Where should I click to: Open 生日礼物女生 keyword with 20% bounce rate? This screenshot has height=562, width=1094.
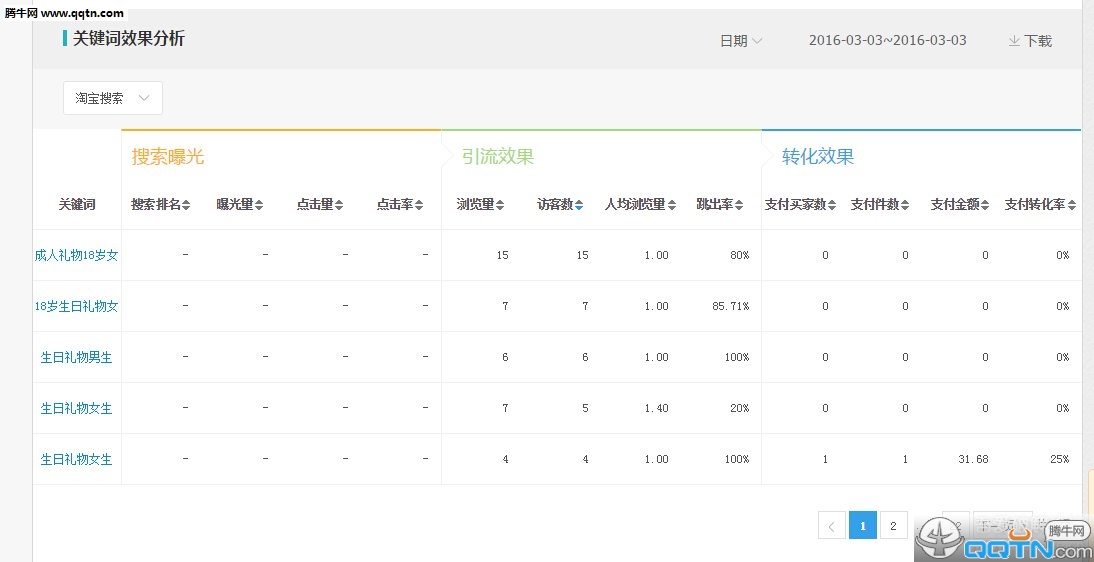[x=77, y=408]
